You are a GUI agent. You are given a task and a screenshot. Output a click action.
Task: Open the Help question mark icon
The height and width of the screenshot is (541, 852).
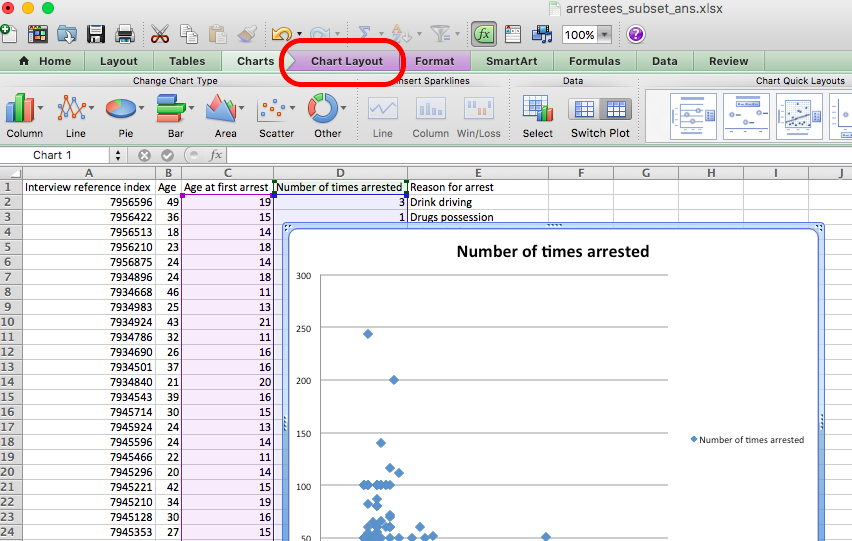[x=636, y=35]
